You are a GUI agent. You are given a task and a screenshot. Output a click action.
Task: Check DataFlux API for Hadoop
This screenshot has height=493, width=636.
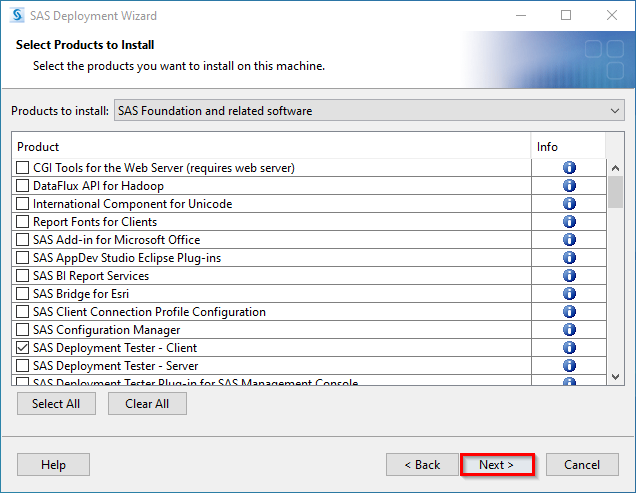click(22, 185)
